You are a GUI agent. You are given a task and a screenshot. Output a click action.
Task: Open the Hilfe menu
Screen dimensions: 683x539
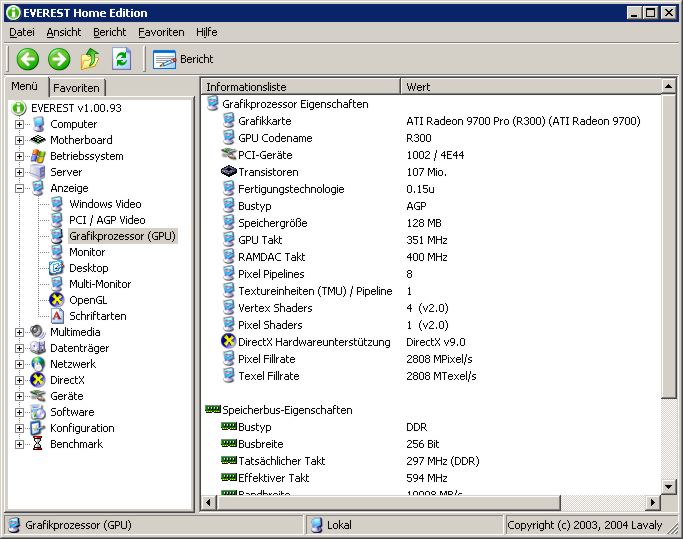pyautogui.click(x=206, y=32)
